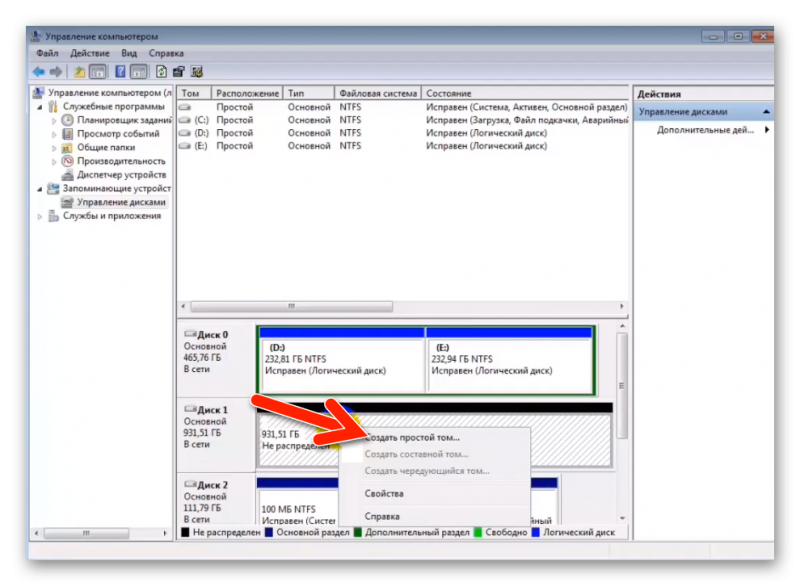Select the (E:) volume row label
The height and width of the screenshot is (586, 800).
click(201, 146)
